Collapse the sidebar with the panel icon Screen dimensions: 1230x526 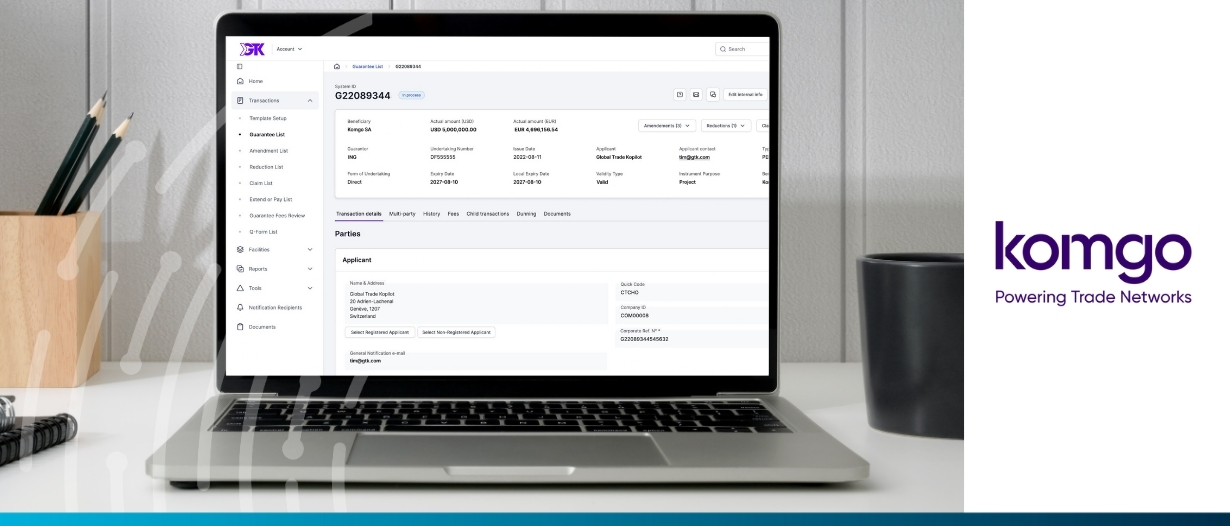(x=239, y=66)
